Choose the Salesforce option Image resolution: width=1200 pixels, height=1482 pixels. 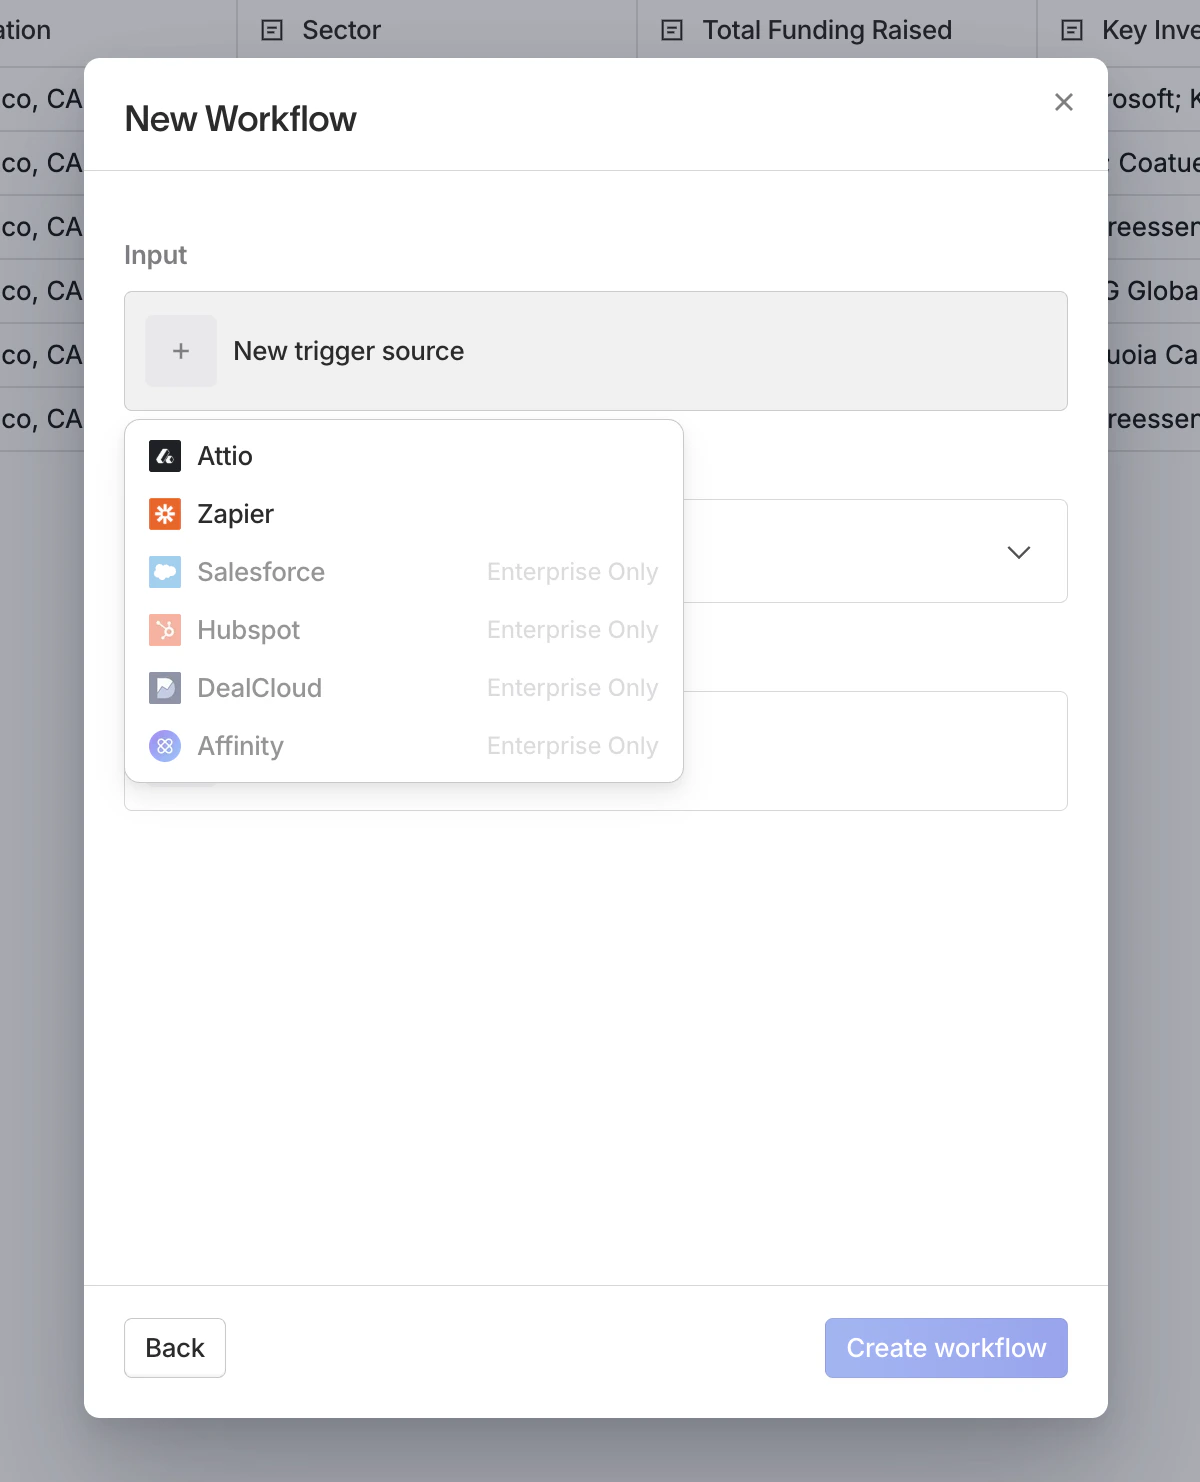(x=404, y=572)
